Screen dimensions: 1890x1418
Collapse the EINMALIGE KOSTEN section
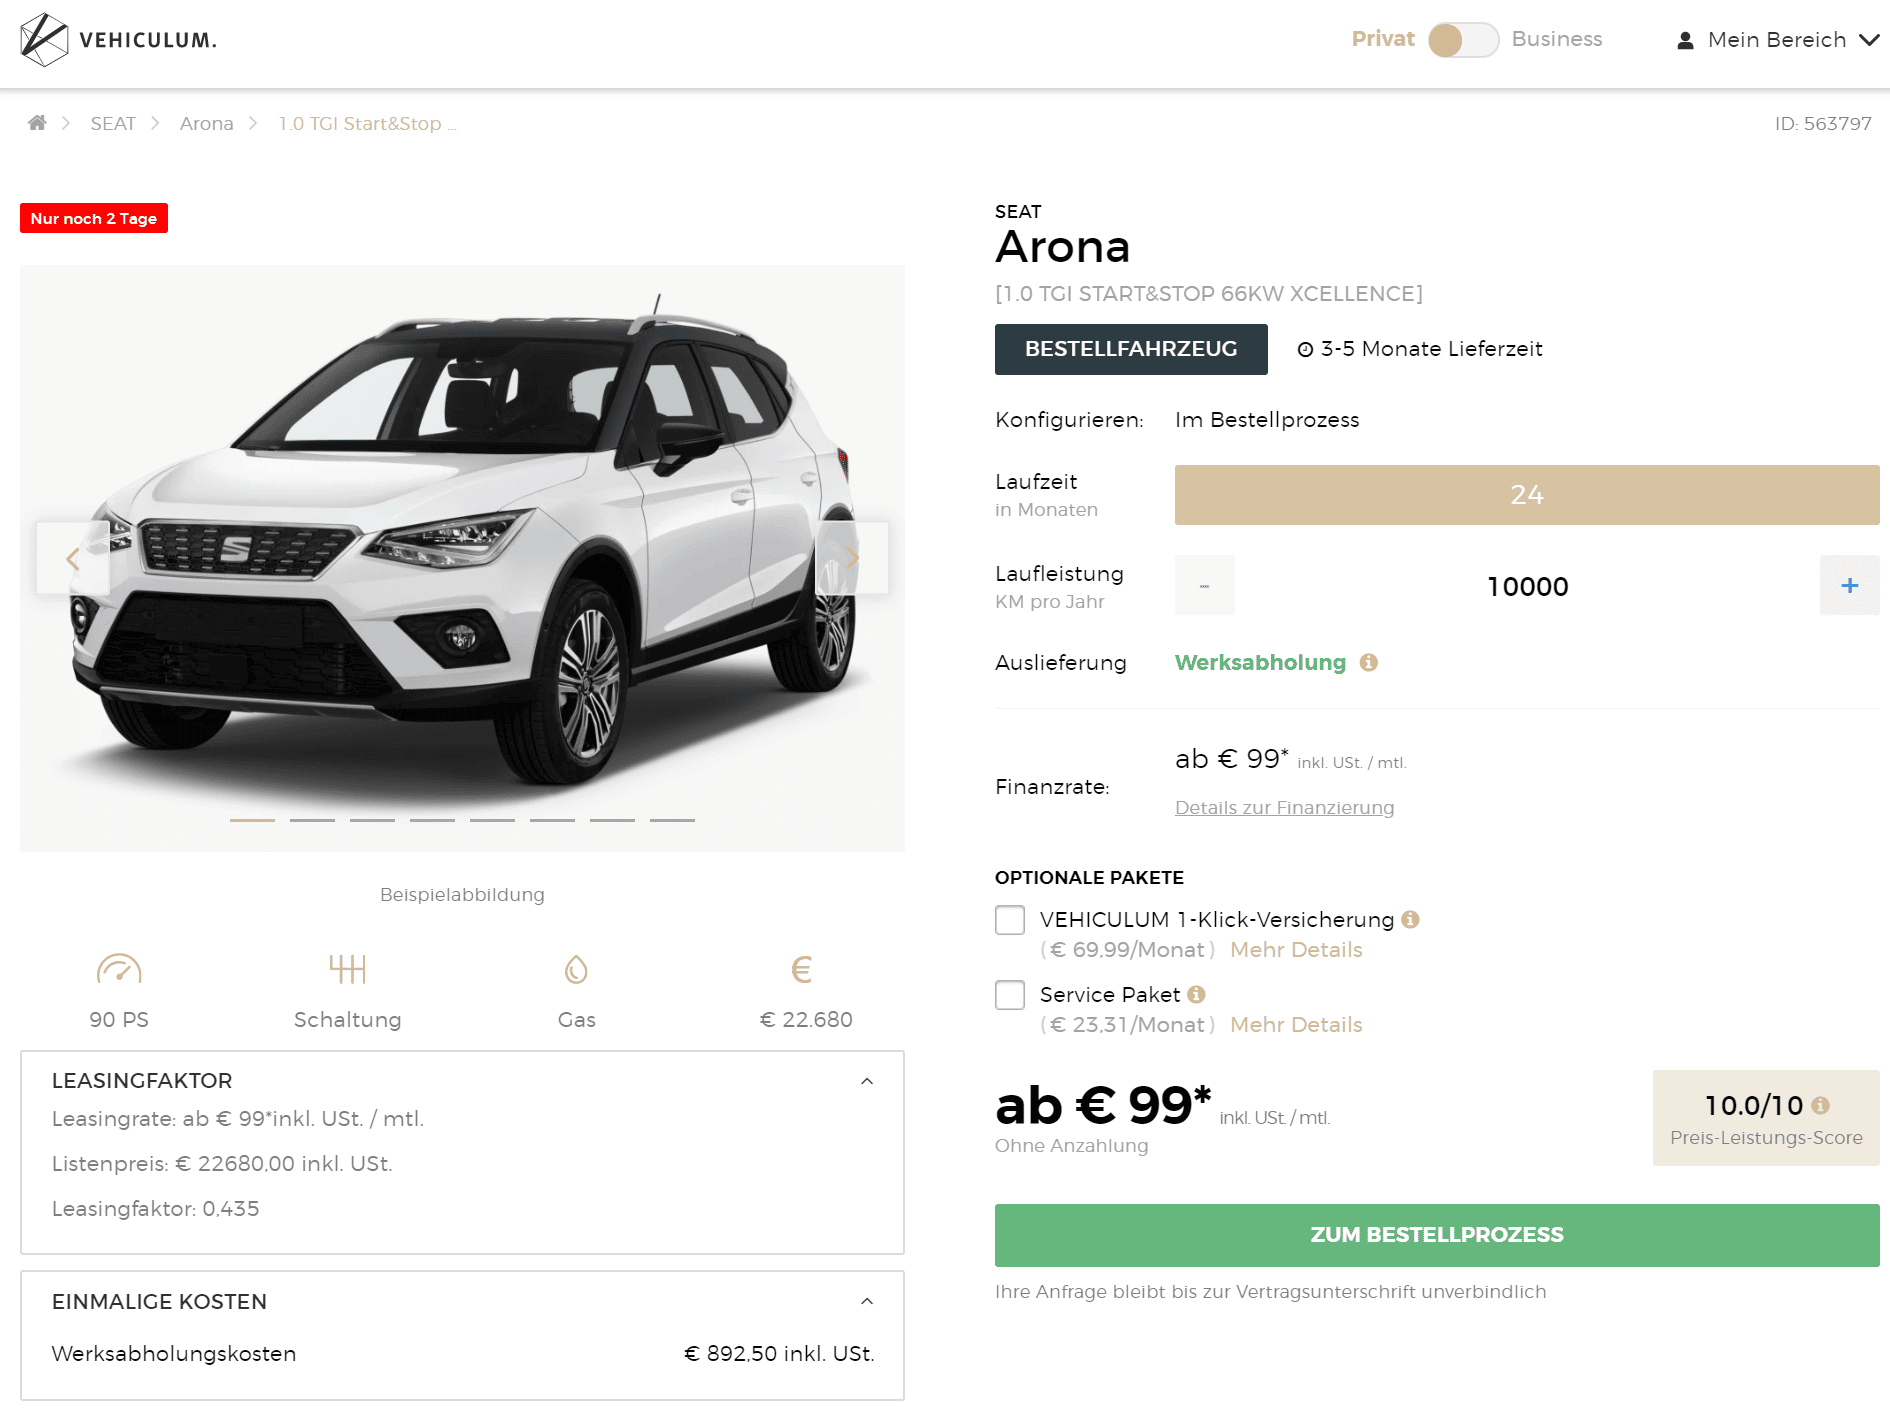coord(867,1301)
